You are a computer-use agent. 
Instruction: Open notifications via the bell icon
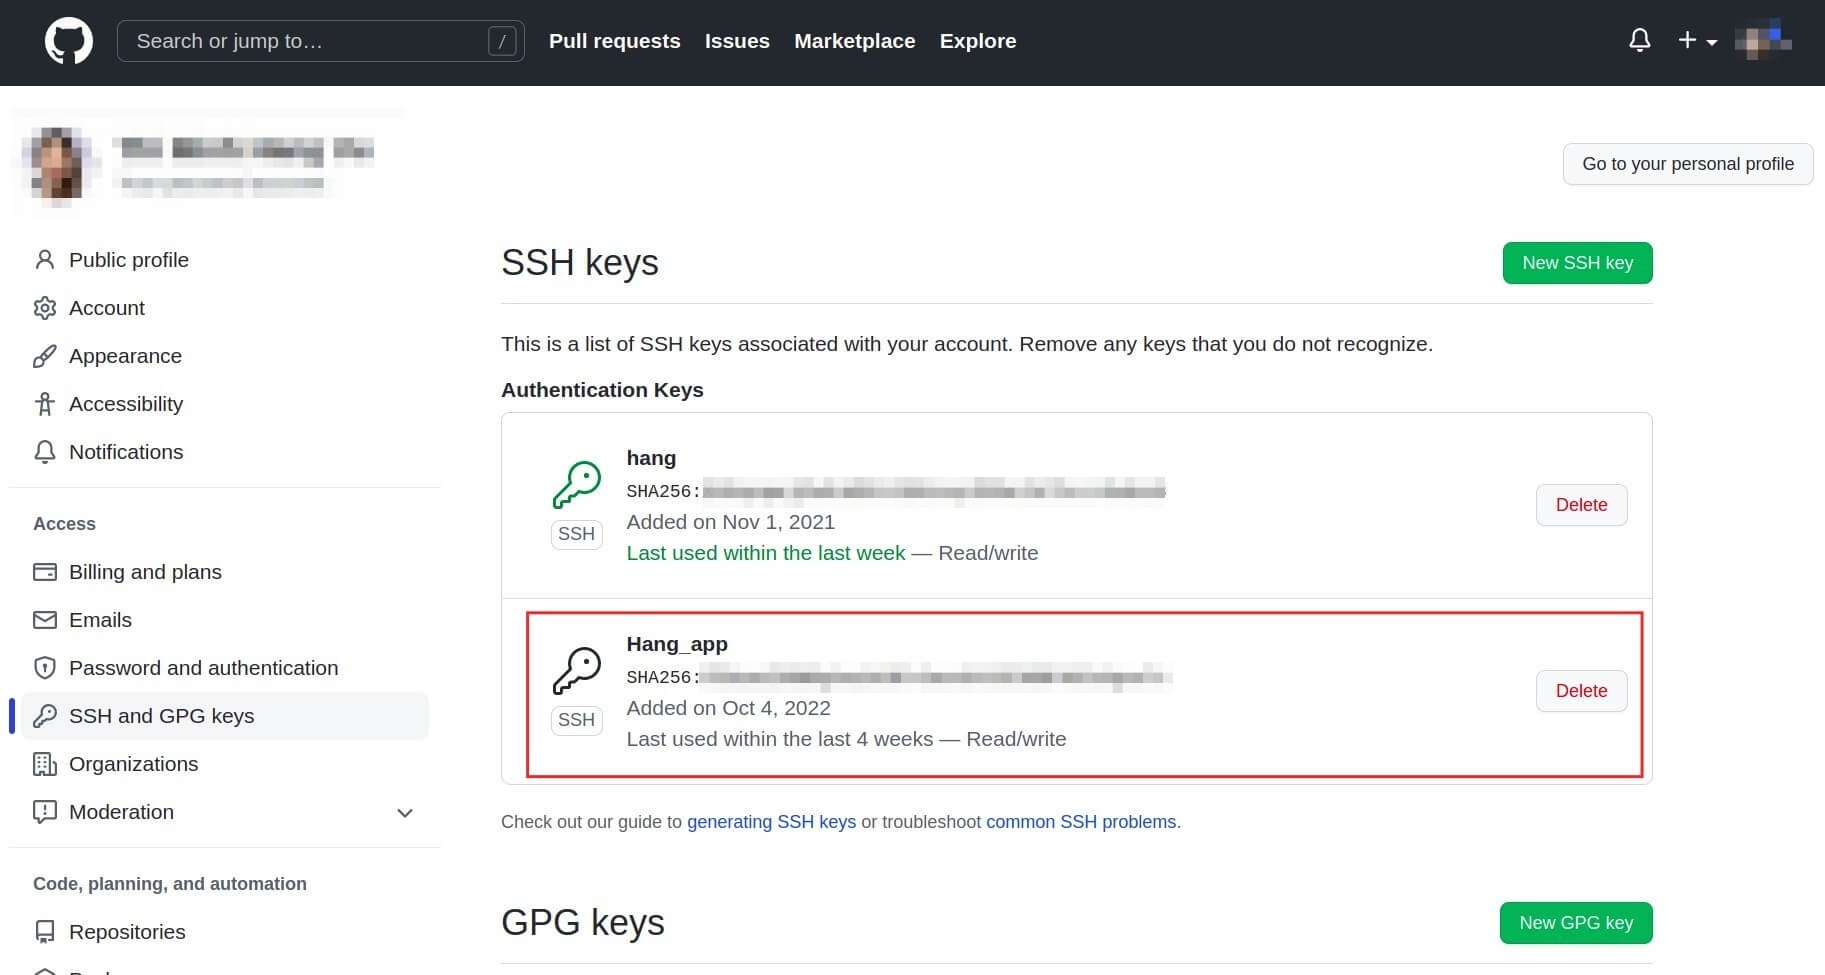click(x=1639, y=40)
